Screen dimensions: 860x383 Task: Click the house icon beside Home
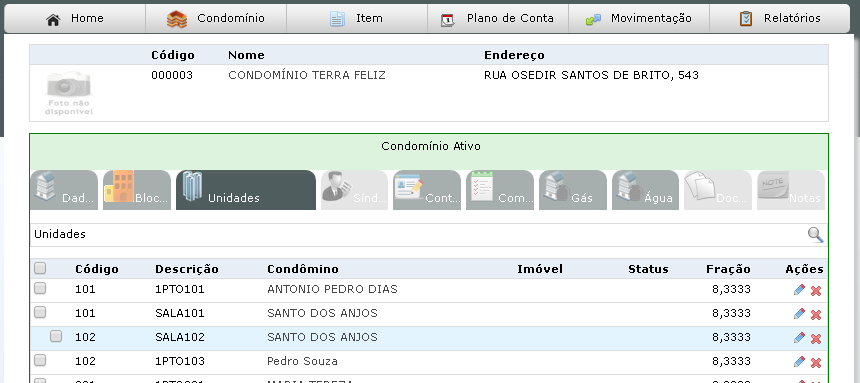pos(53,20)
